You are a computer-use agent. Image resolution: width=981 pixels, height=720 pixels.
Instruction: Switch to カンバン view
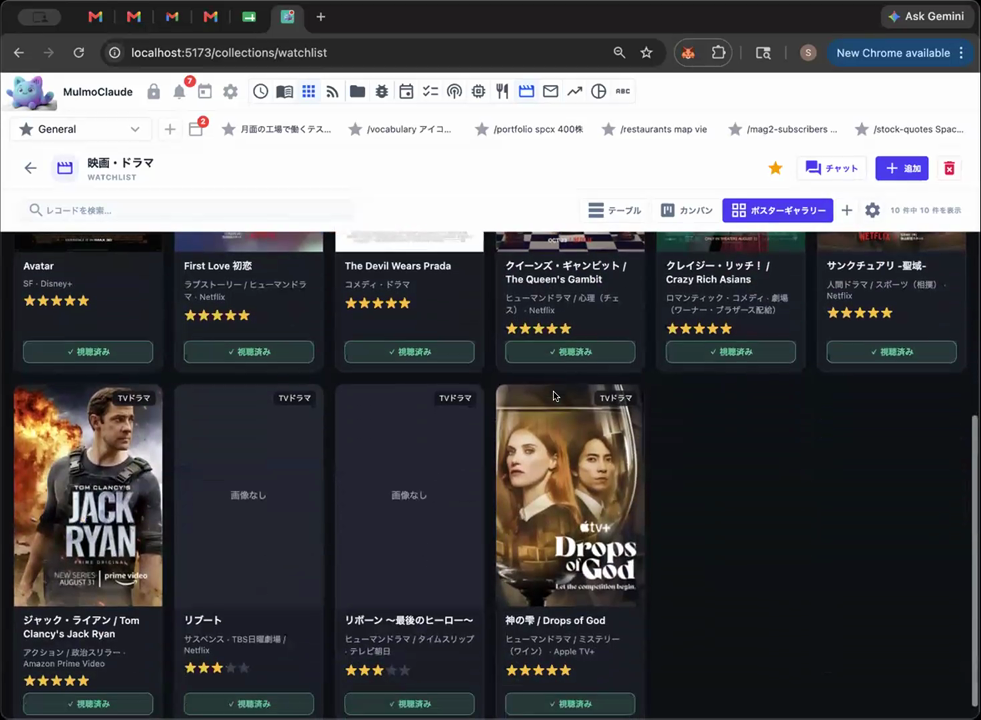687,210
